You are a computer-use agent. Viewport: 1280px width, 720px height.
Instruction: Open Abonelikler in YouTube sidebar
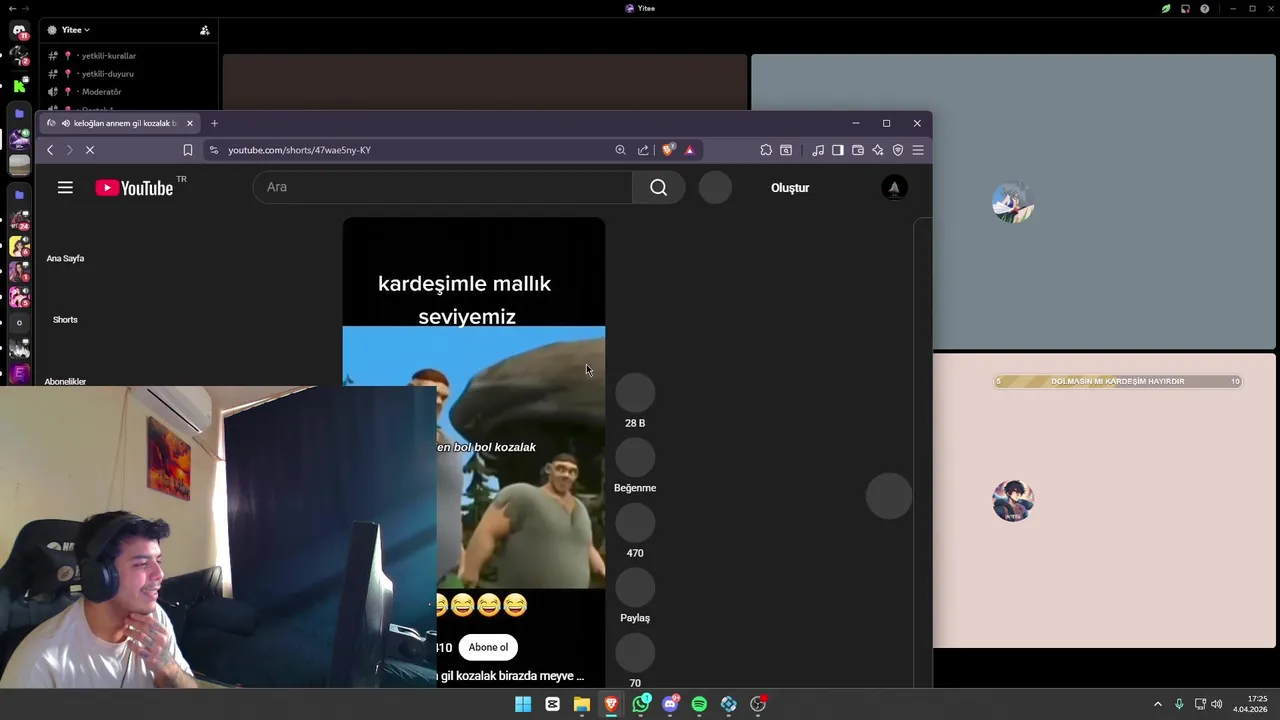click(65, 381)
